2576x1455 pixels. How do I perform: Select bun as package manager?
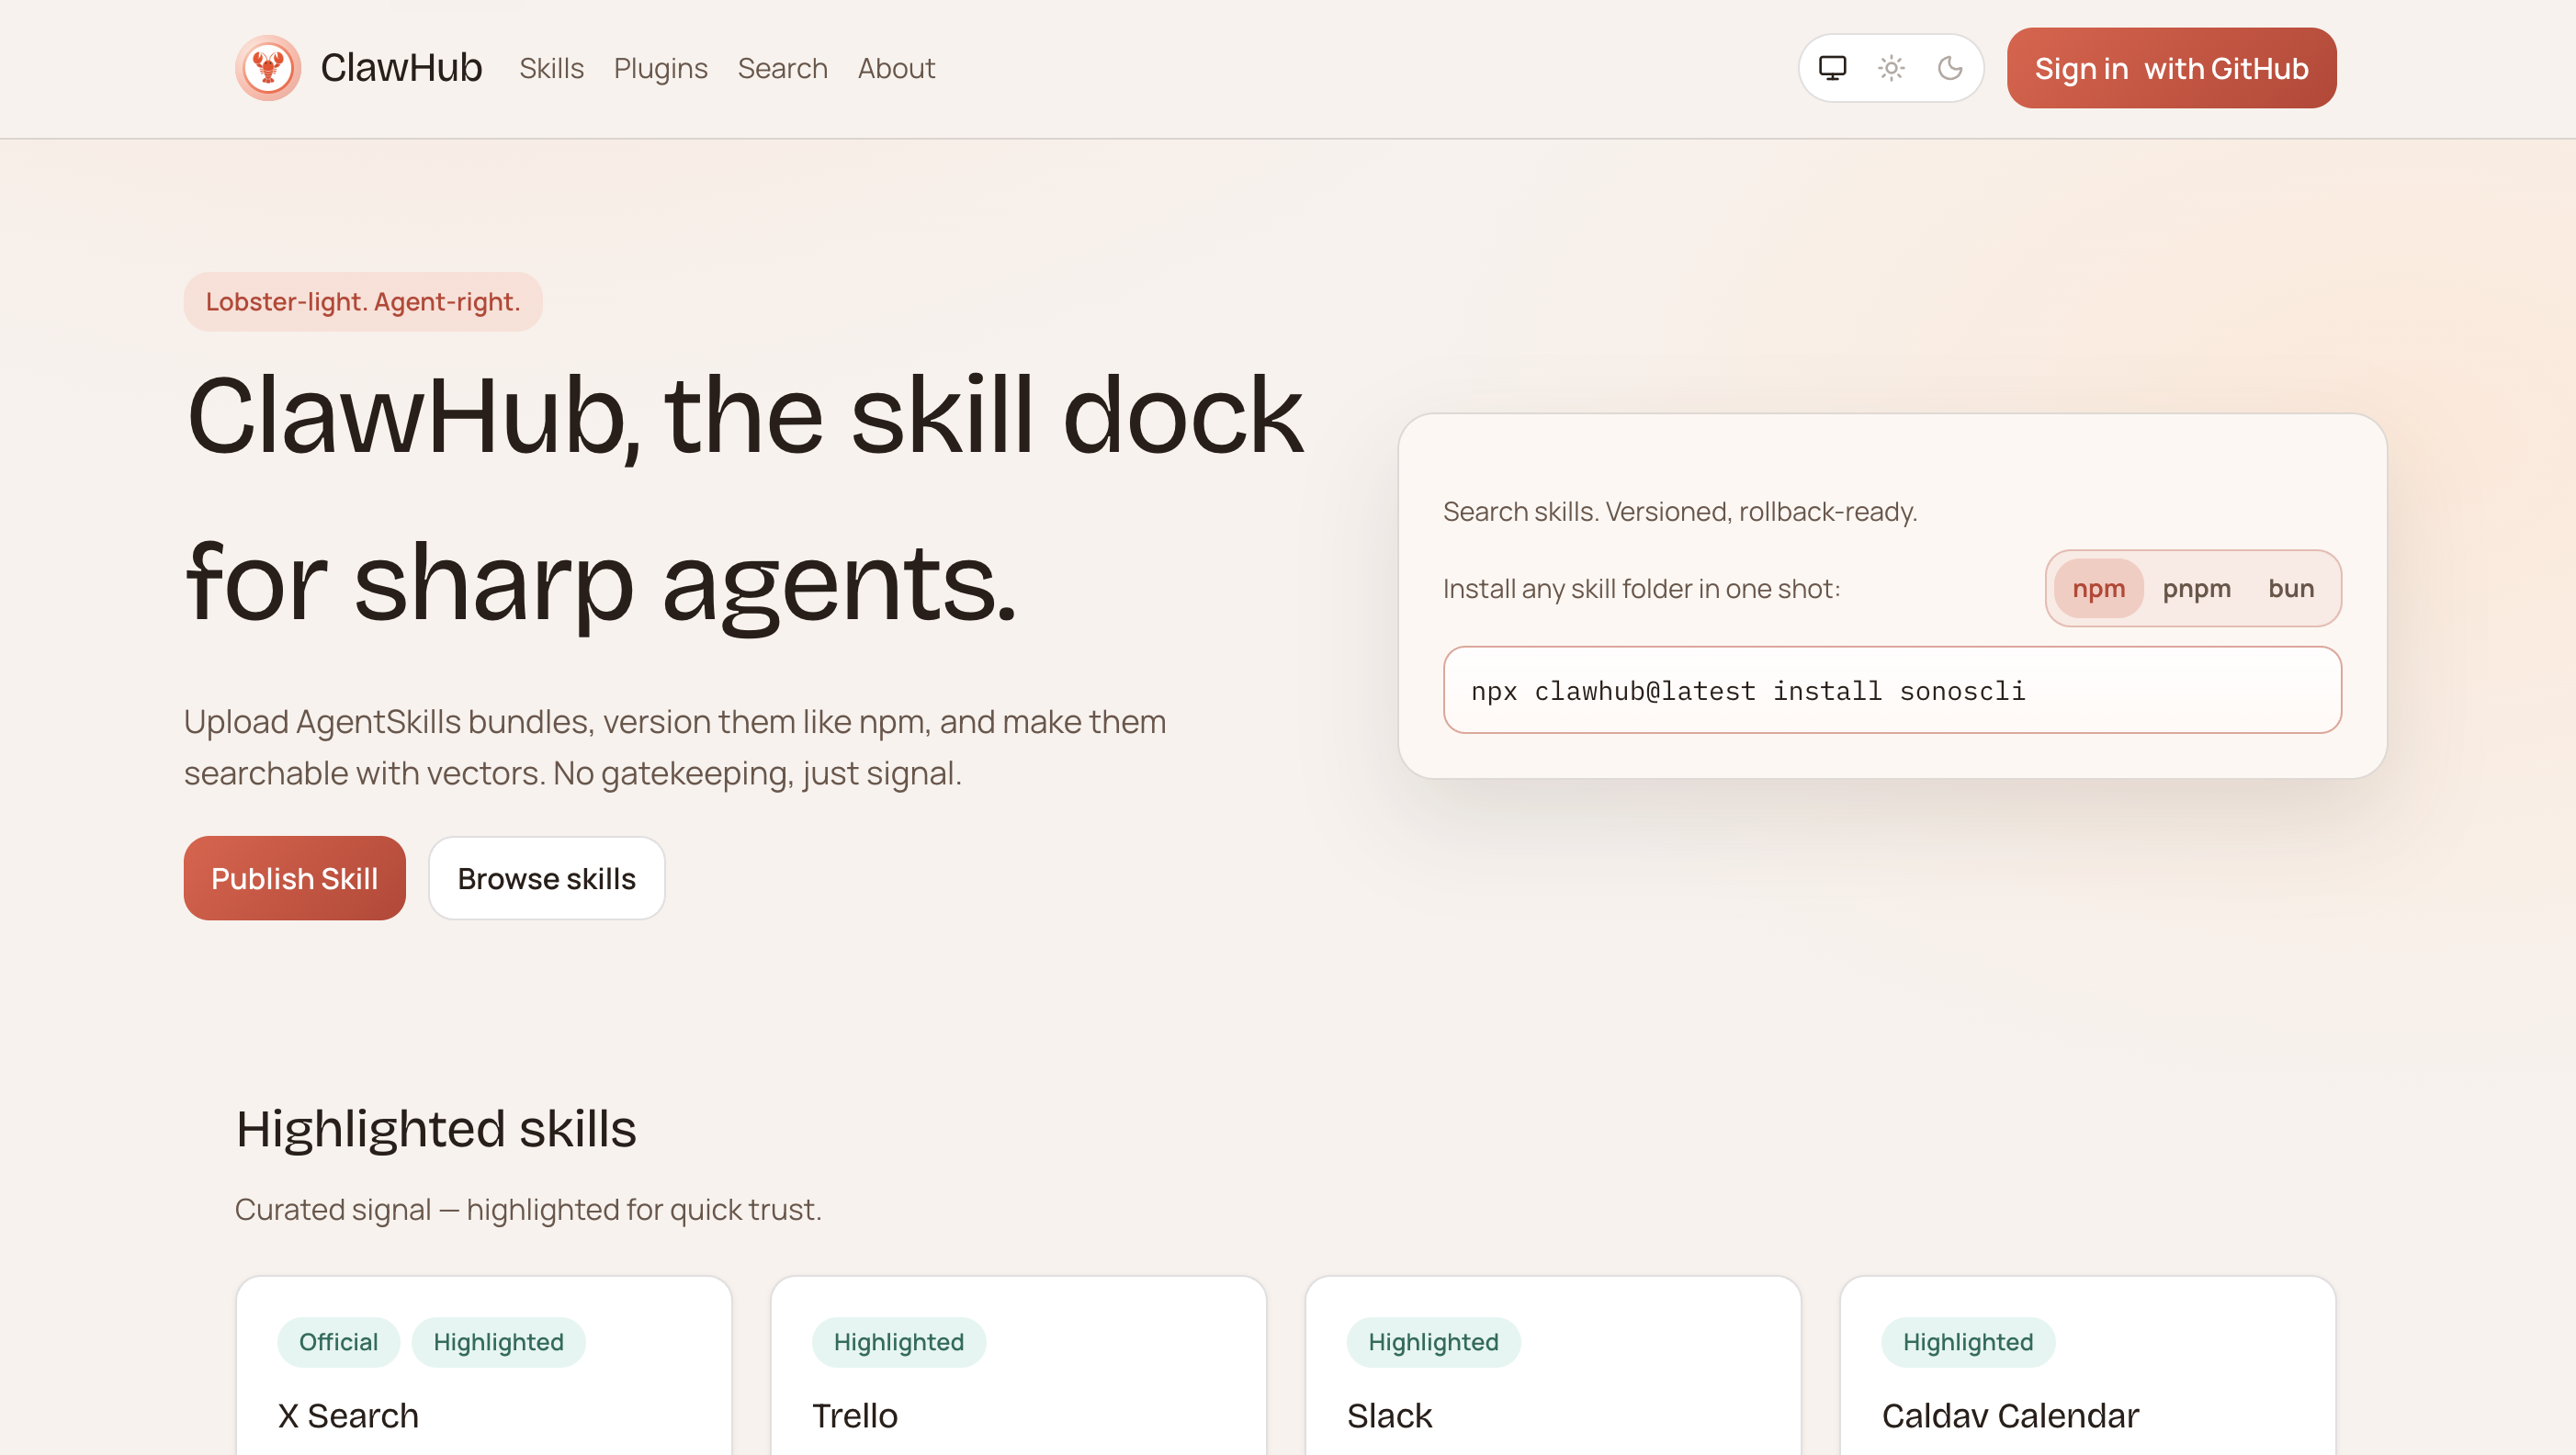[x=2290, y=588]
